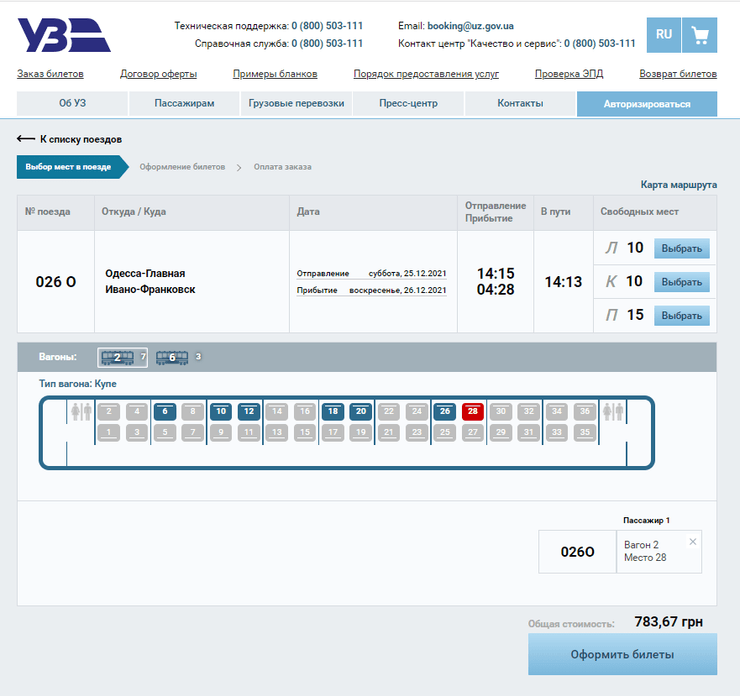740x696 pixels.
Task: Click the UZ railway logo
Action: [63, 35]
